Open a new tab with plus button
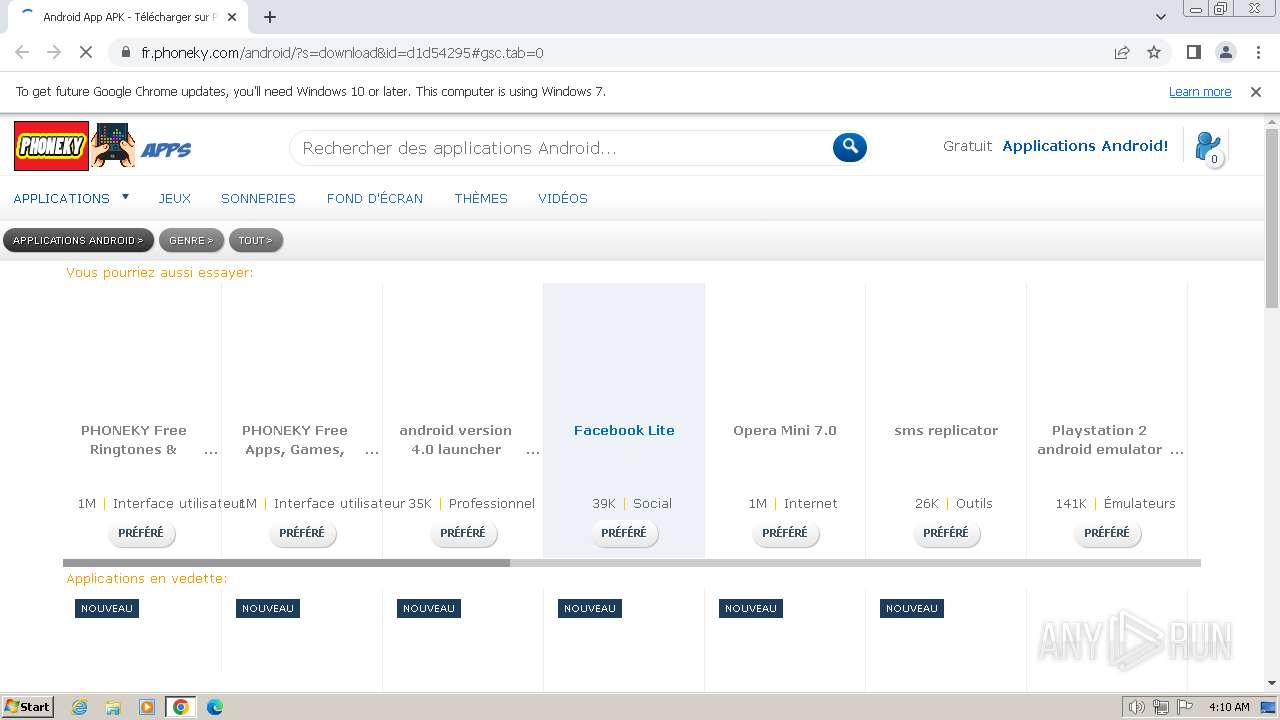This screenshot has width=1280, height=720. click(x=270, y=17)
